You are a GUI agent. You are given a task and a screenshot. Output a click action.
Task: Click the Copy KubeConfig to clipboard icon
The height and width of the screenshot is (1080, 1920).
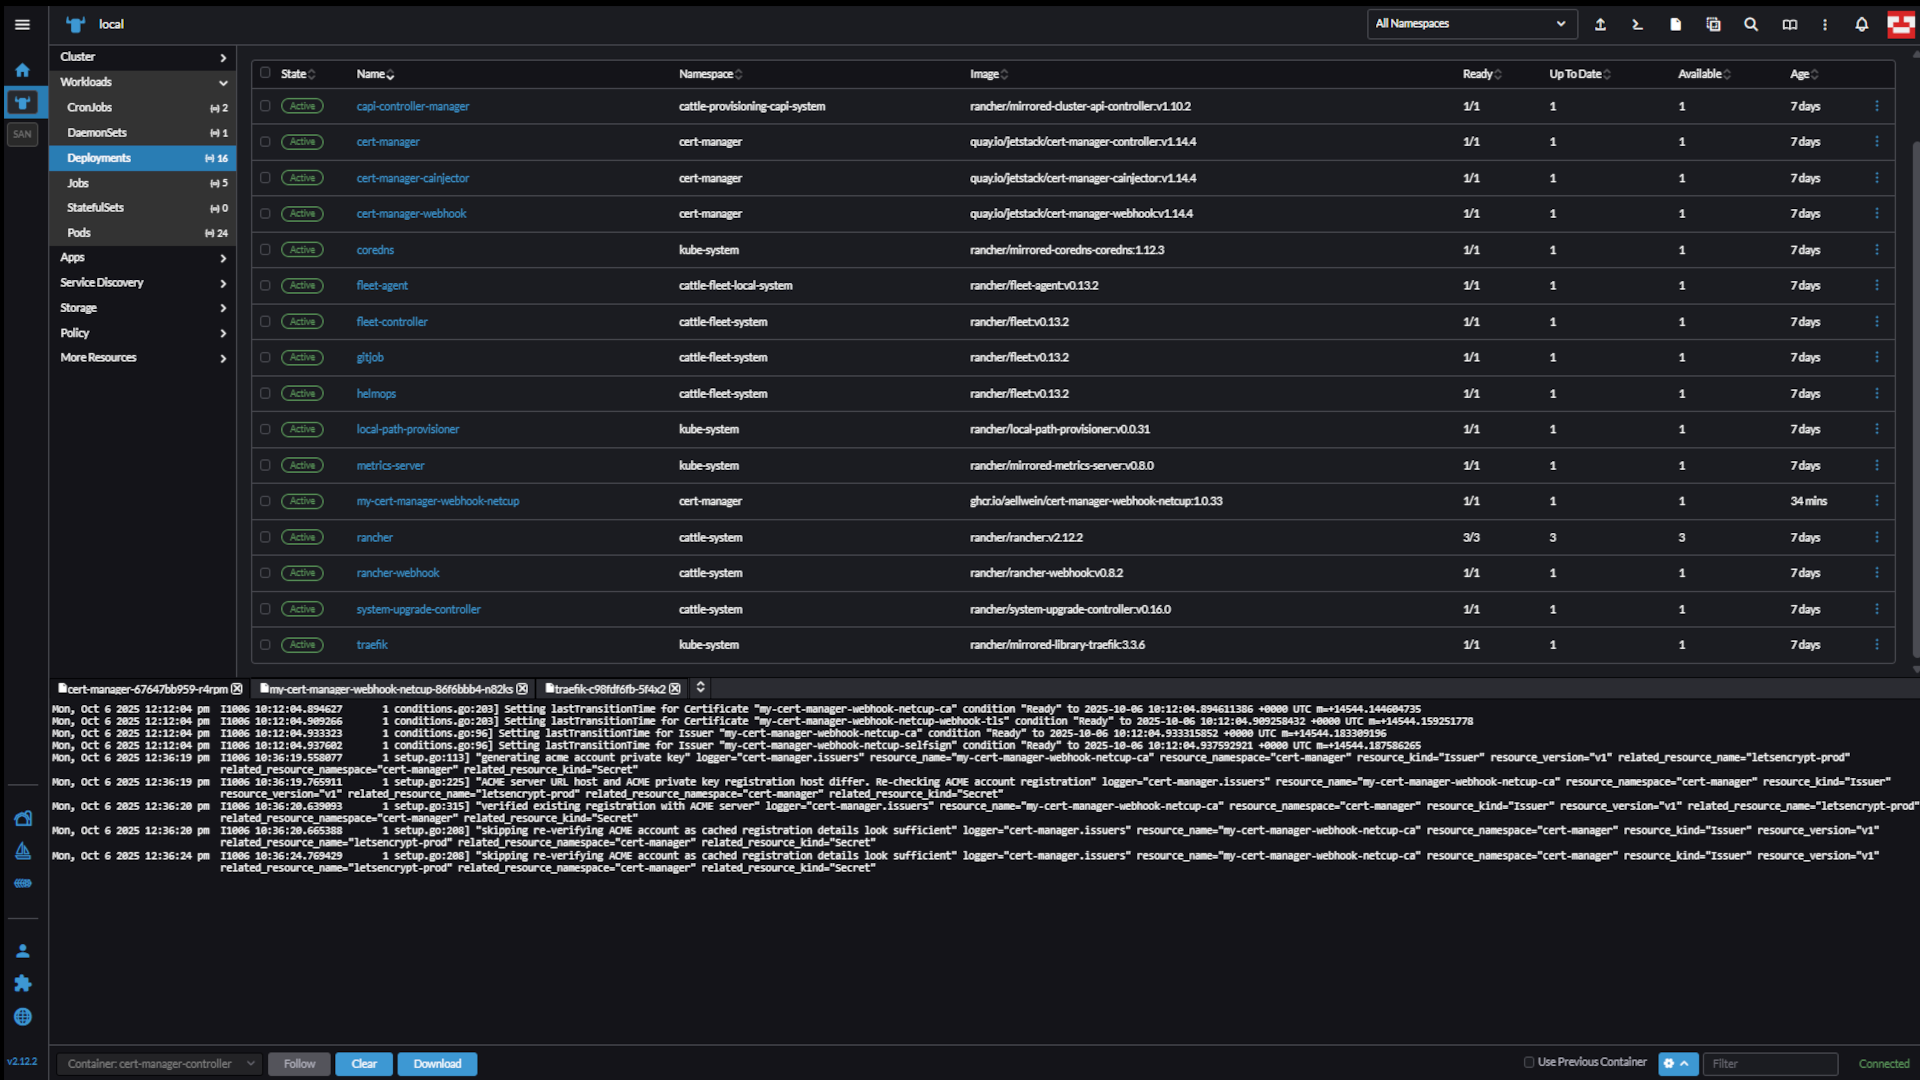[1713, 24]
